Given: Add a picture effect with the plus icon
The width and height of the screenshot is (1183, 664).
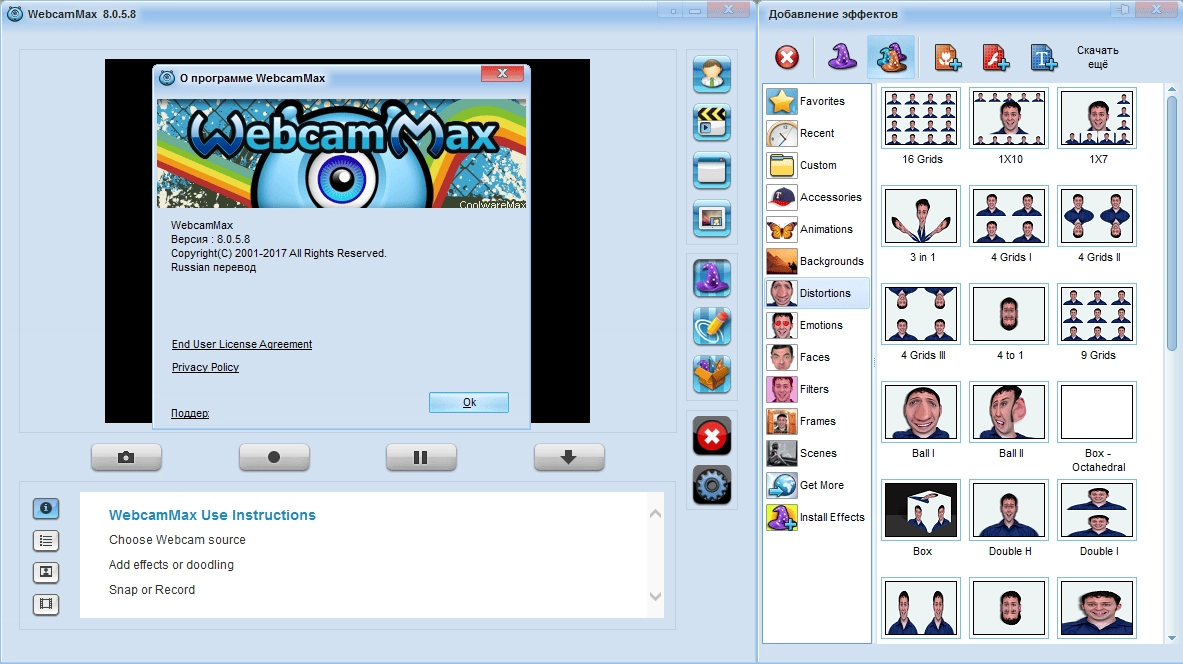Looking at the screenshot, I should (948, 57).
